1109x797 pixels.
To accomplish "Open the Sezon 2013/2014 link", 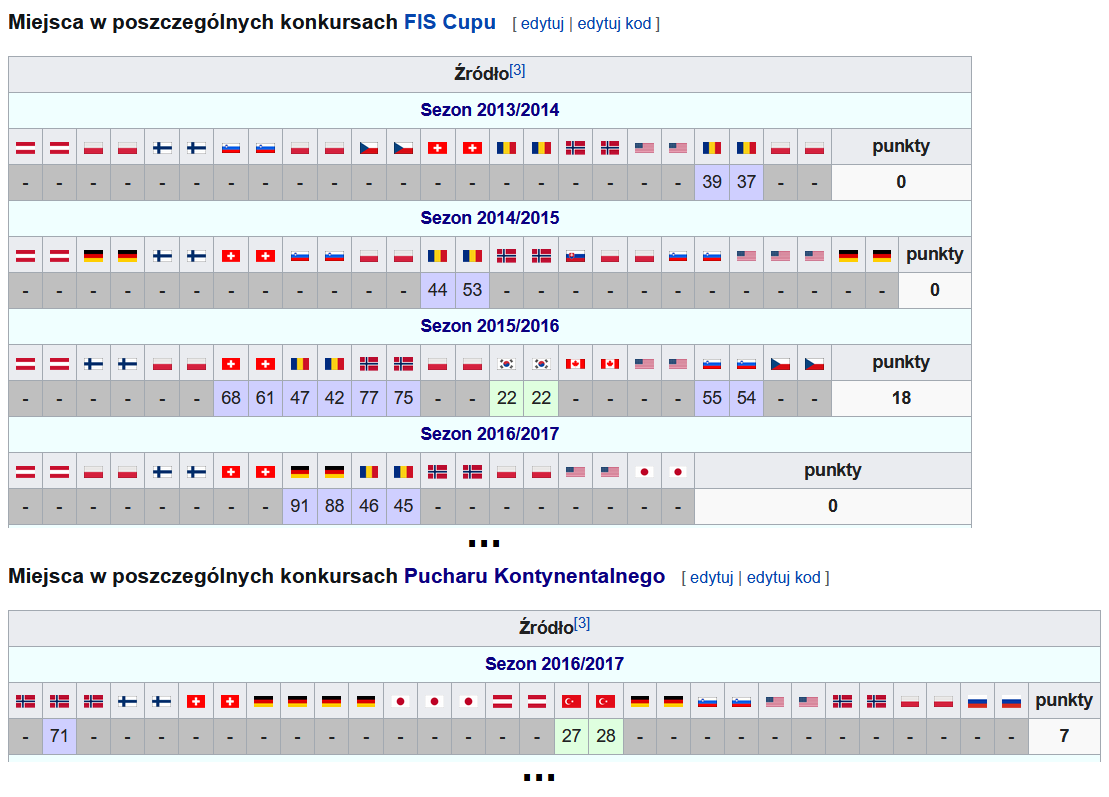I will [x=489, y=110].
